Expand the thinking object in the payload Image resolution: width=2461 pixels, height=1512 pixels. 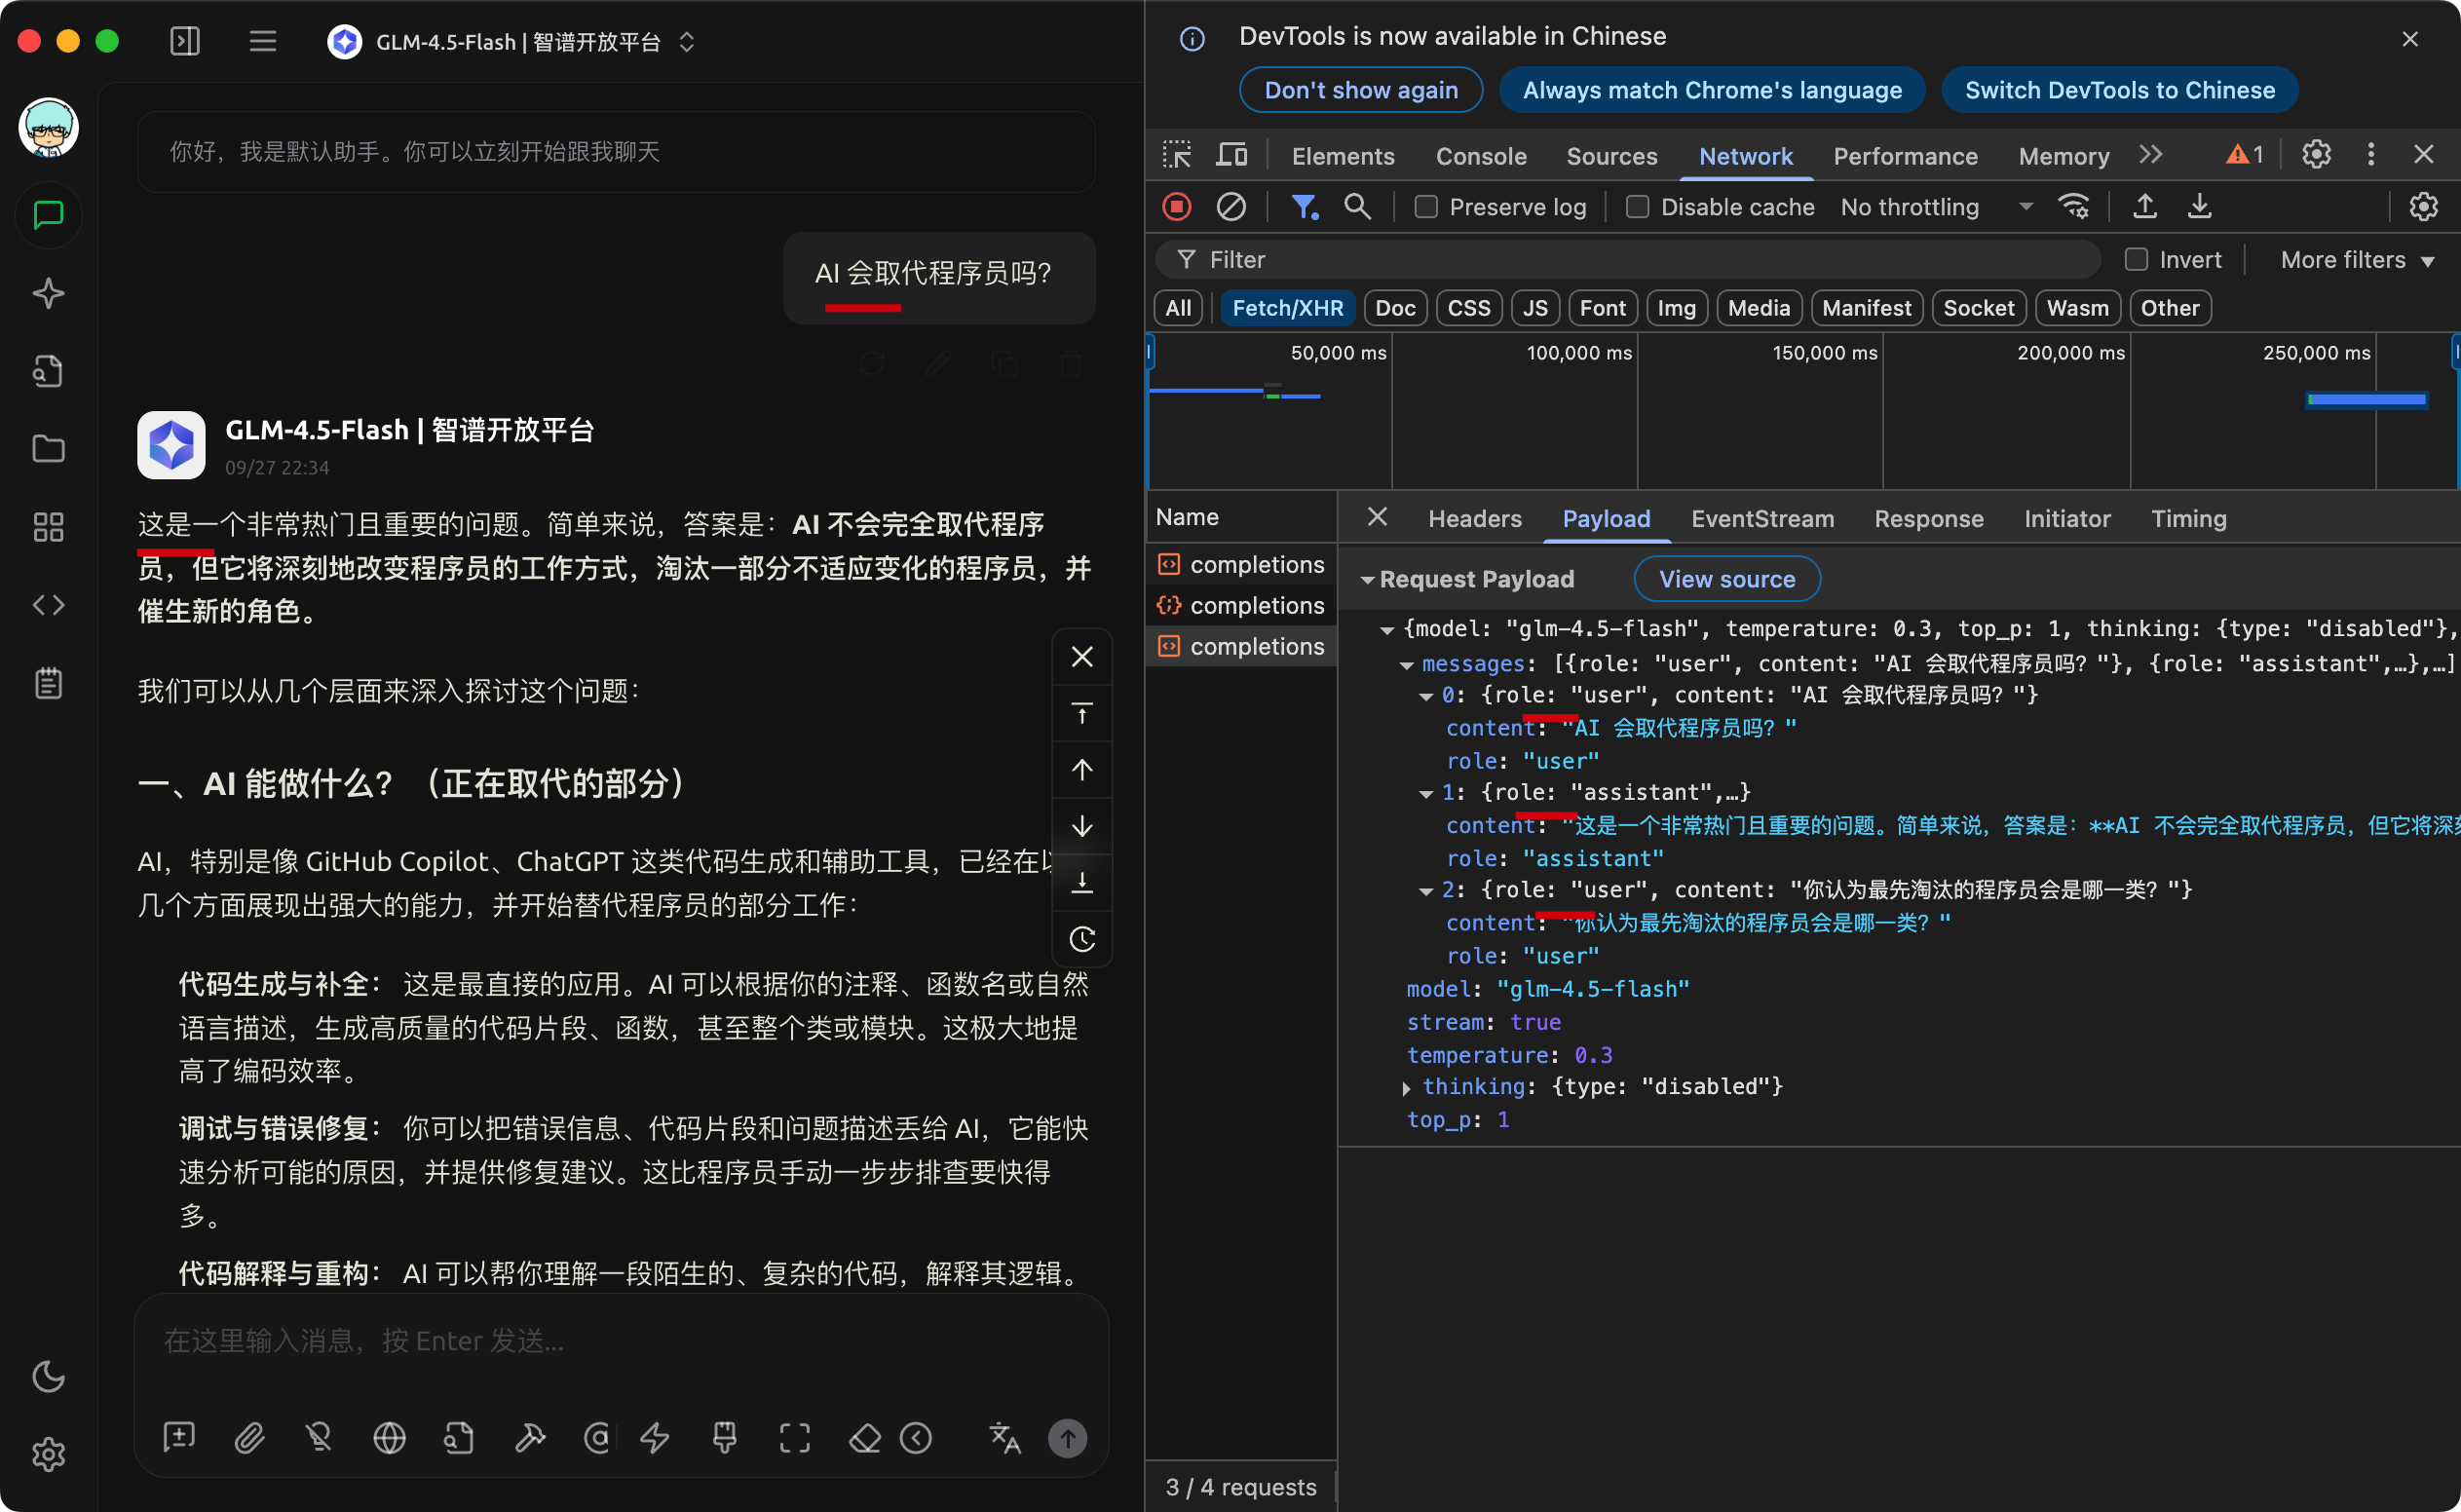point(1407,1088)
